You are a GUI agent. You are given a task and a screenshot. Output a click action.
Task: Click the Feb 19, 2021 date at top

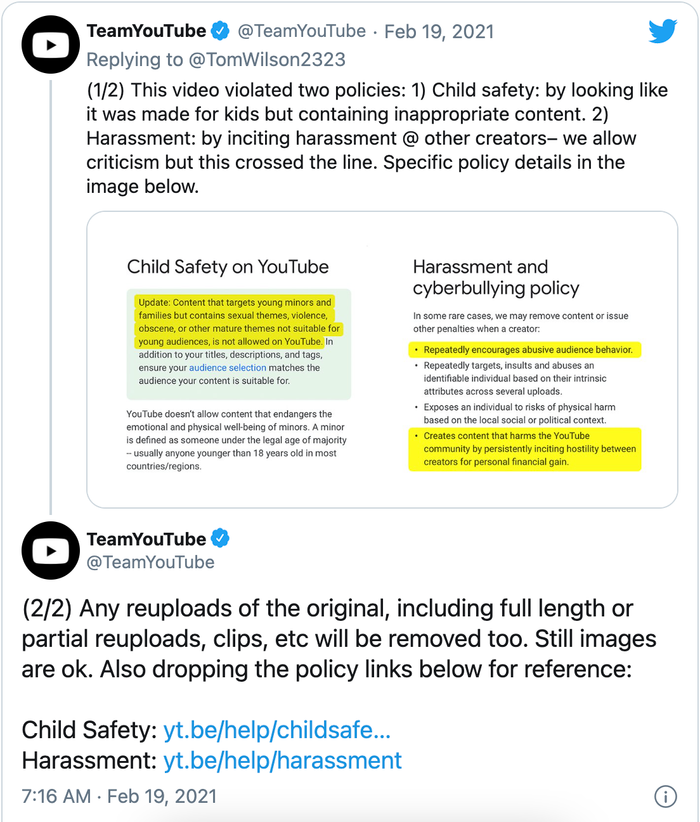439,31
